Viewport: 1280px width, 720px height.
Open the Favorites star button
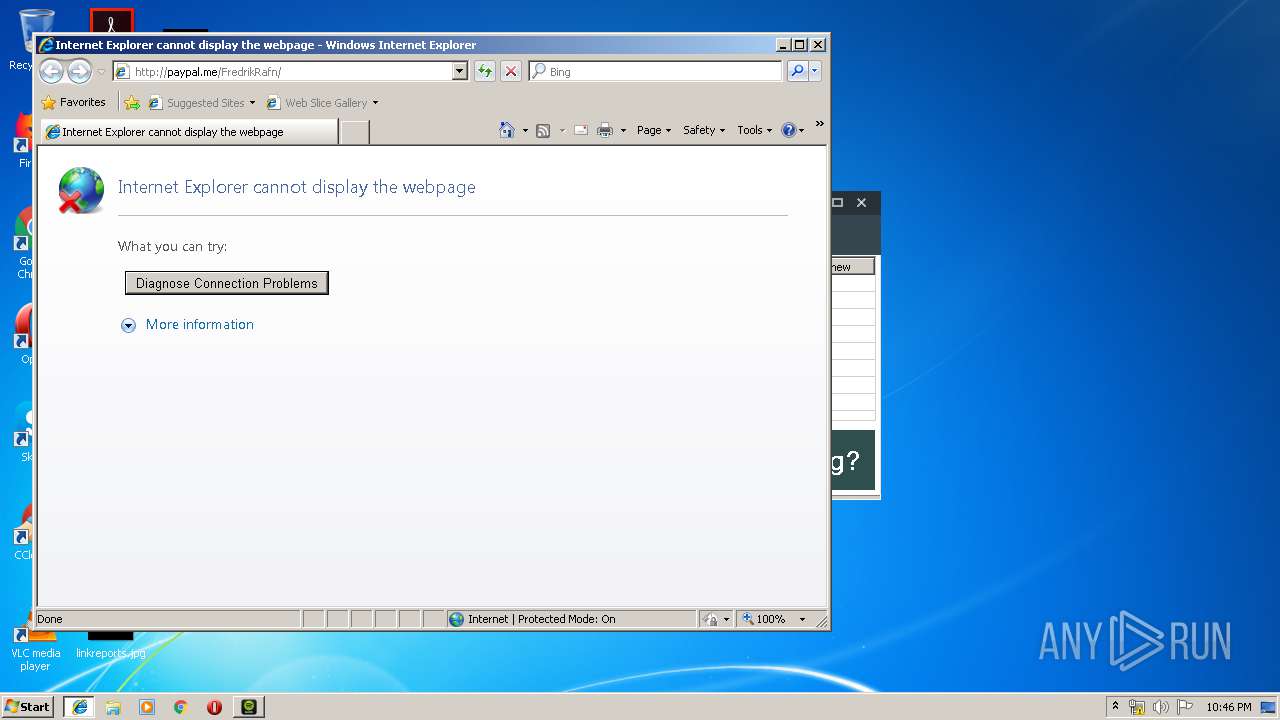(74, 102)
